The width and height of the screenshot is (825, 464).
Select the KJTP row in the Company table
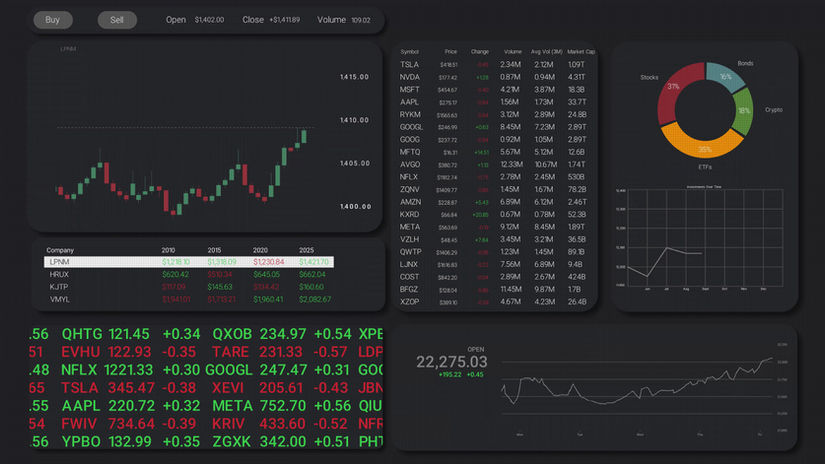coord(189,287)
